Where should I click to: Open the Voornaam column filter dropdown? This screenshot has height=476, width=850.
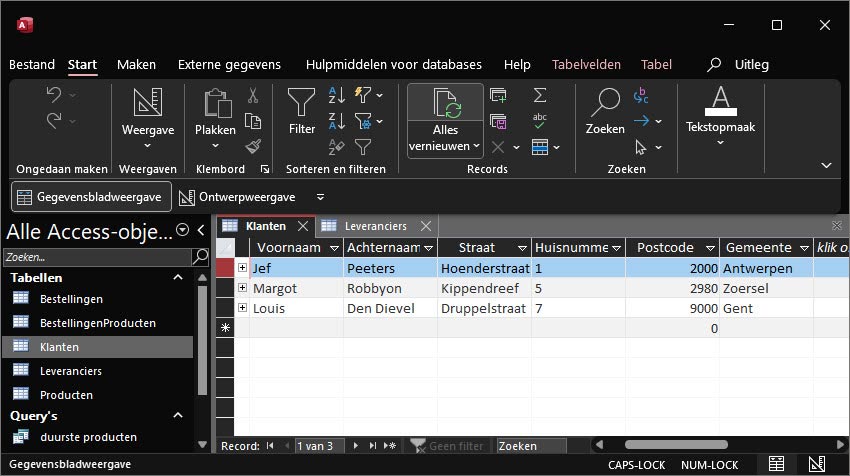point(334,248)
